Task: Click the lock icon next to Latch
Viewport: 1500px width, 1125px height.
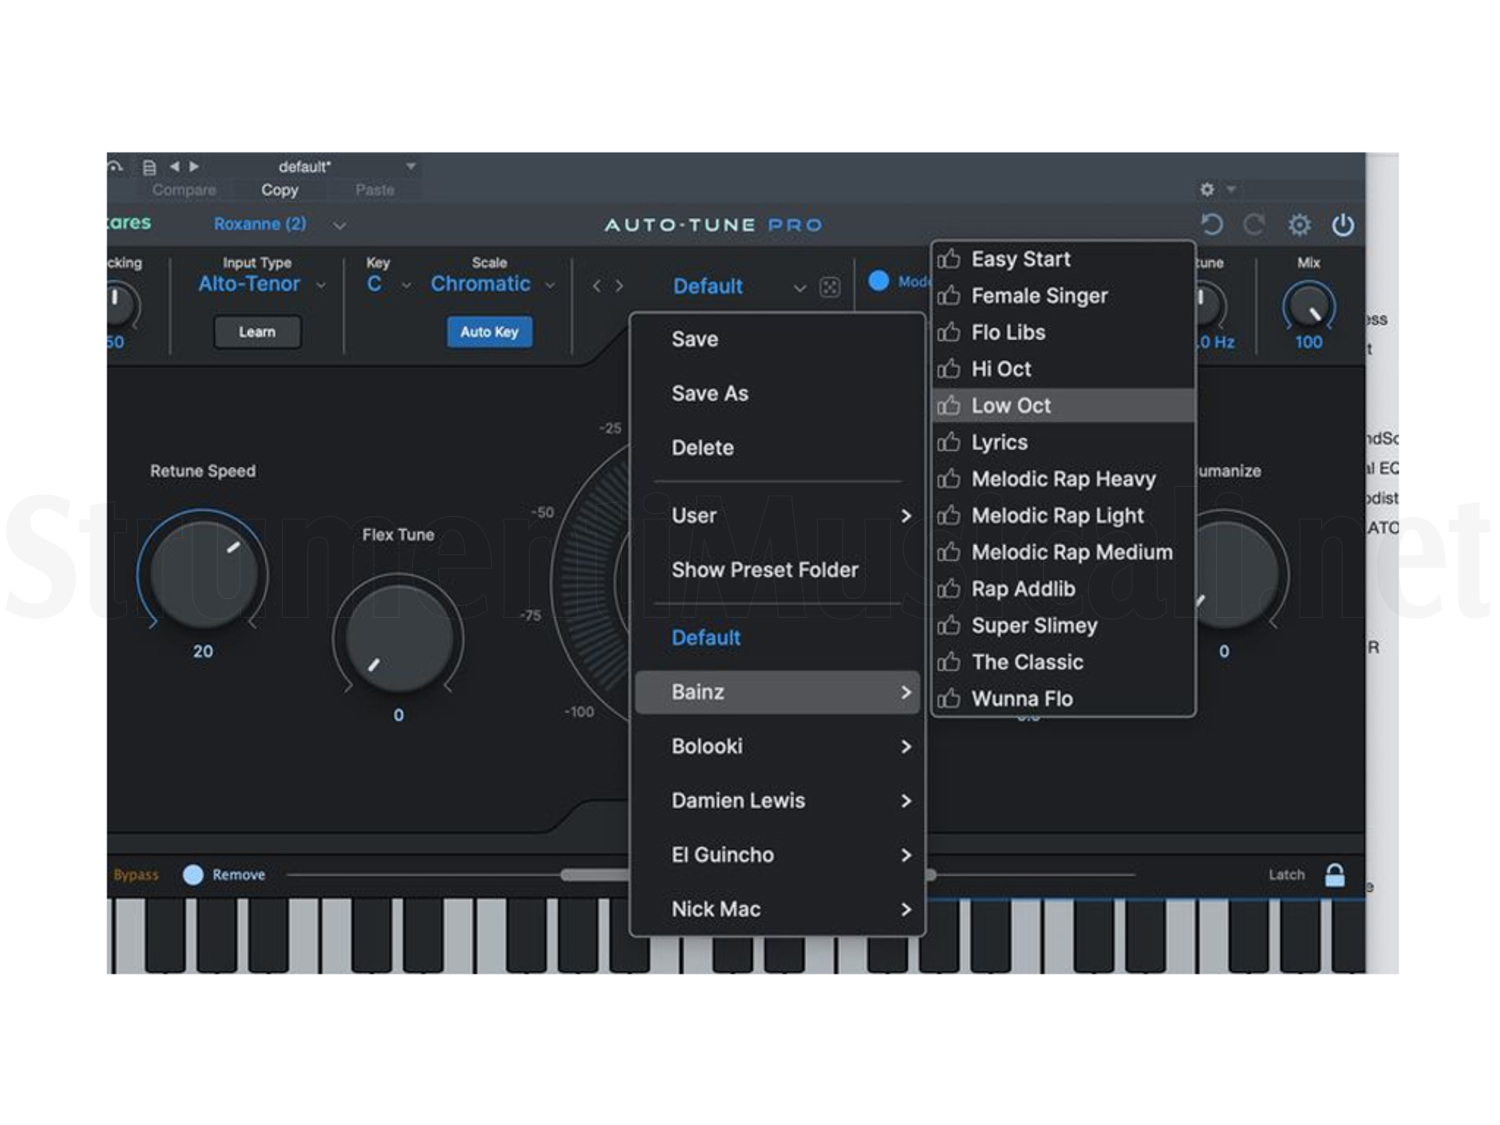Action: (x=1334, y=874)
